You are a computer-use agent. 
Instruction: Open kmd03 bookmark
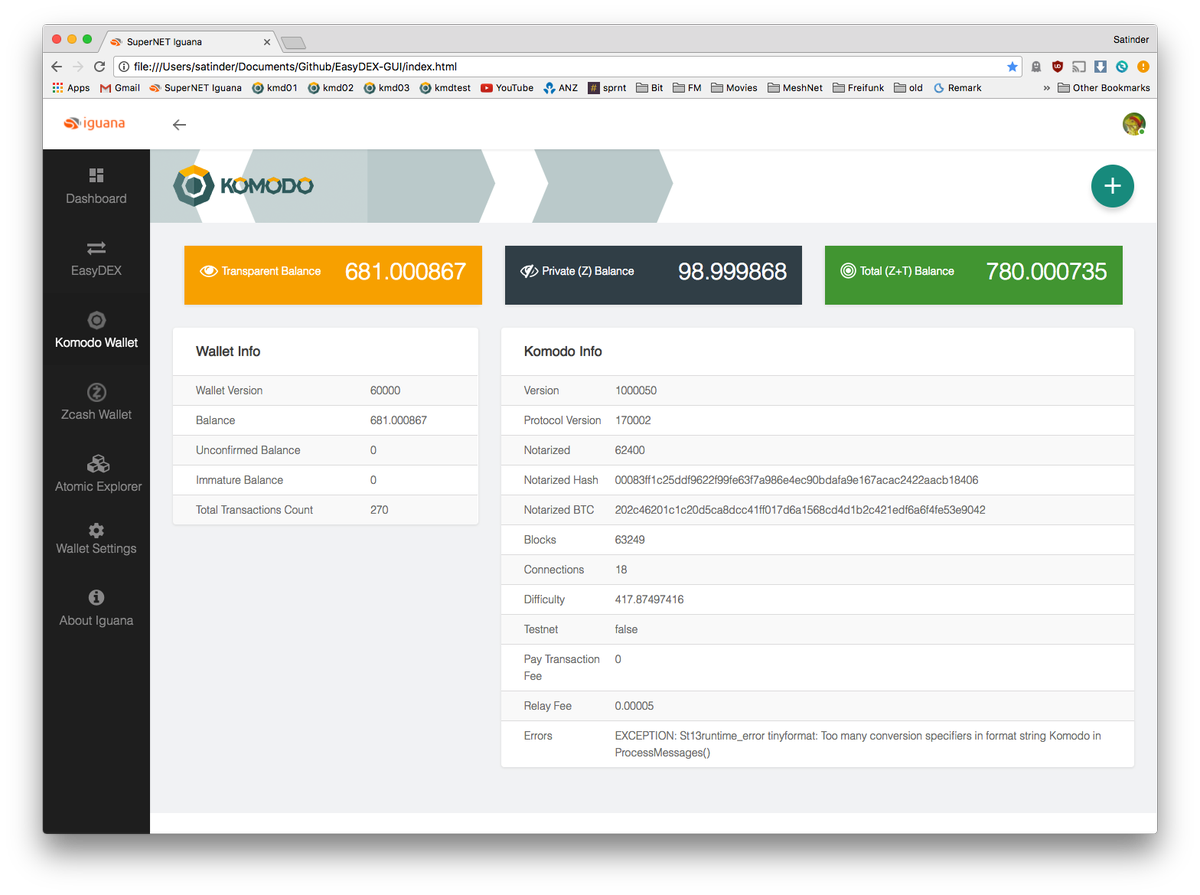[x=387, y=88]
